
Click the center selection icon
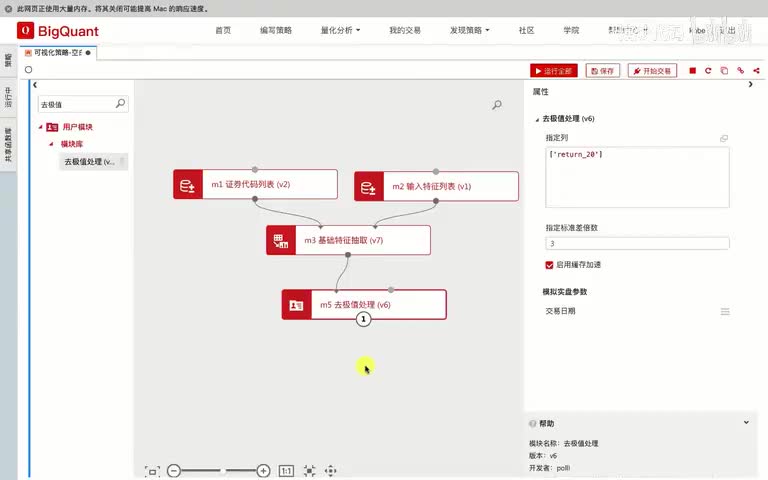[310, 471]
